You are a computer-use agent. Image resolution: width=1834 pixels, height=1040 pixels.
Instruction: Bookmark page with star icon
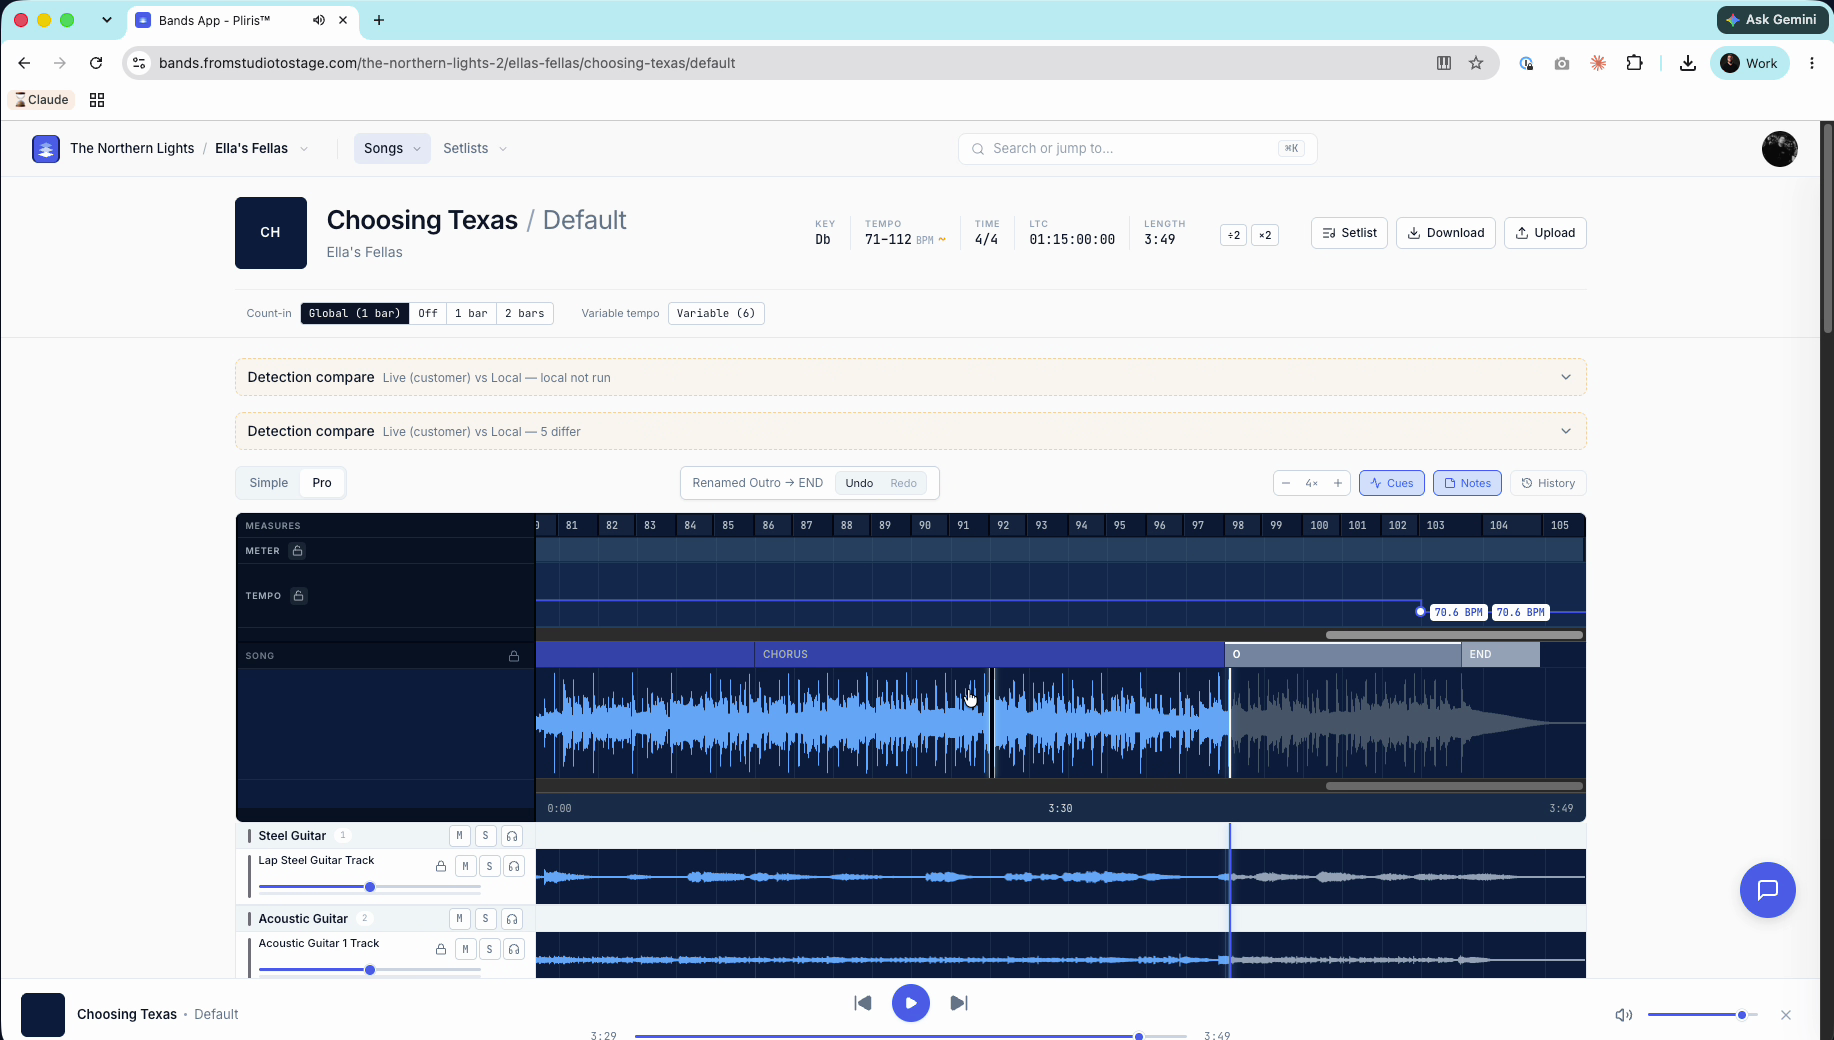click(1476, 63)
